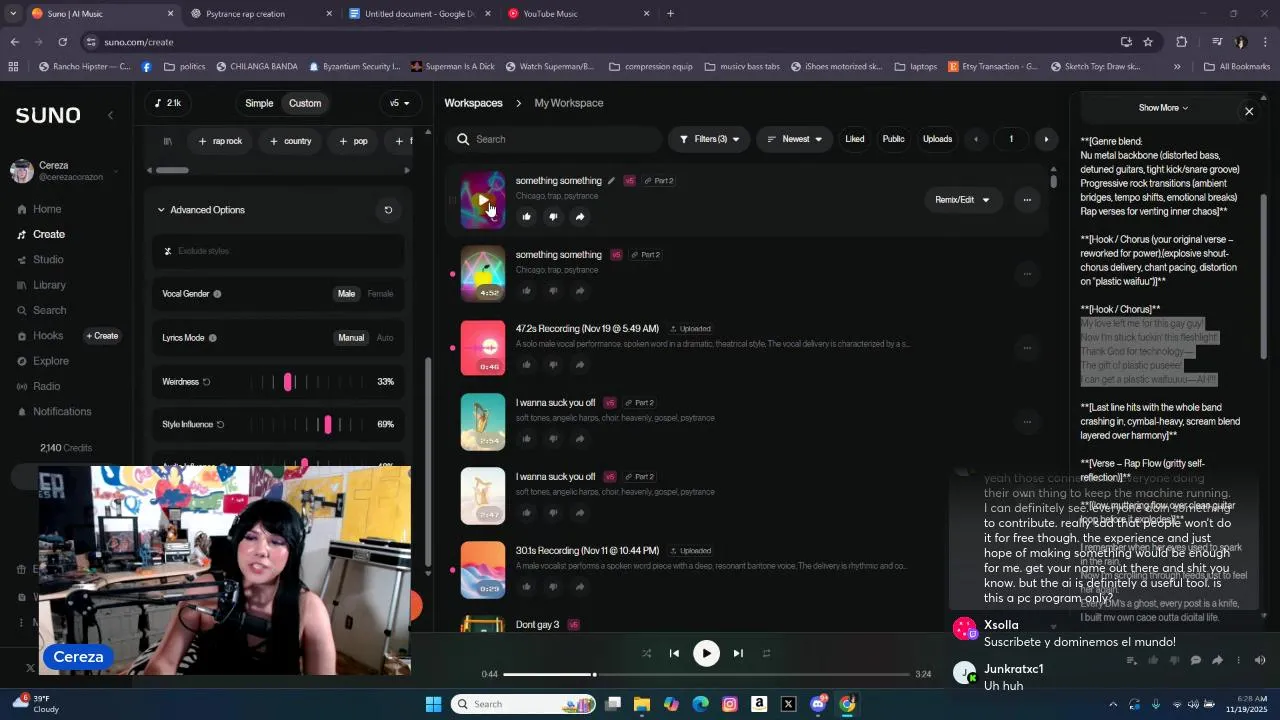Go to next page of workspace songs
This screenshot has height=720, width=1280.
[1046, 139]
